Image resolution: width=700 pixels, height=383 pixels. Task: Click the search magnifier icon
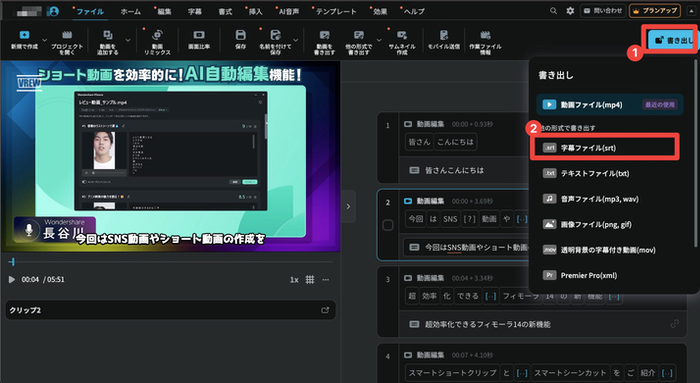[x=554, y=11]
